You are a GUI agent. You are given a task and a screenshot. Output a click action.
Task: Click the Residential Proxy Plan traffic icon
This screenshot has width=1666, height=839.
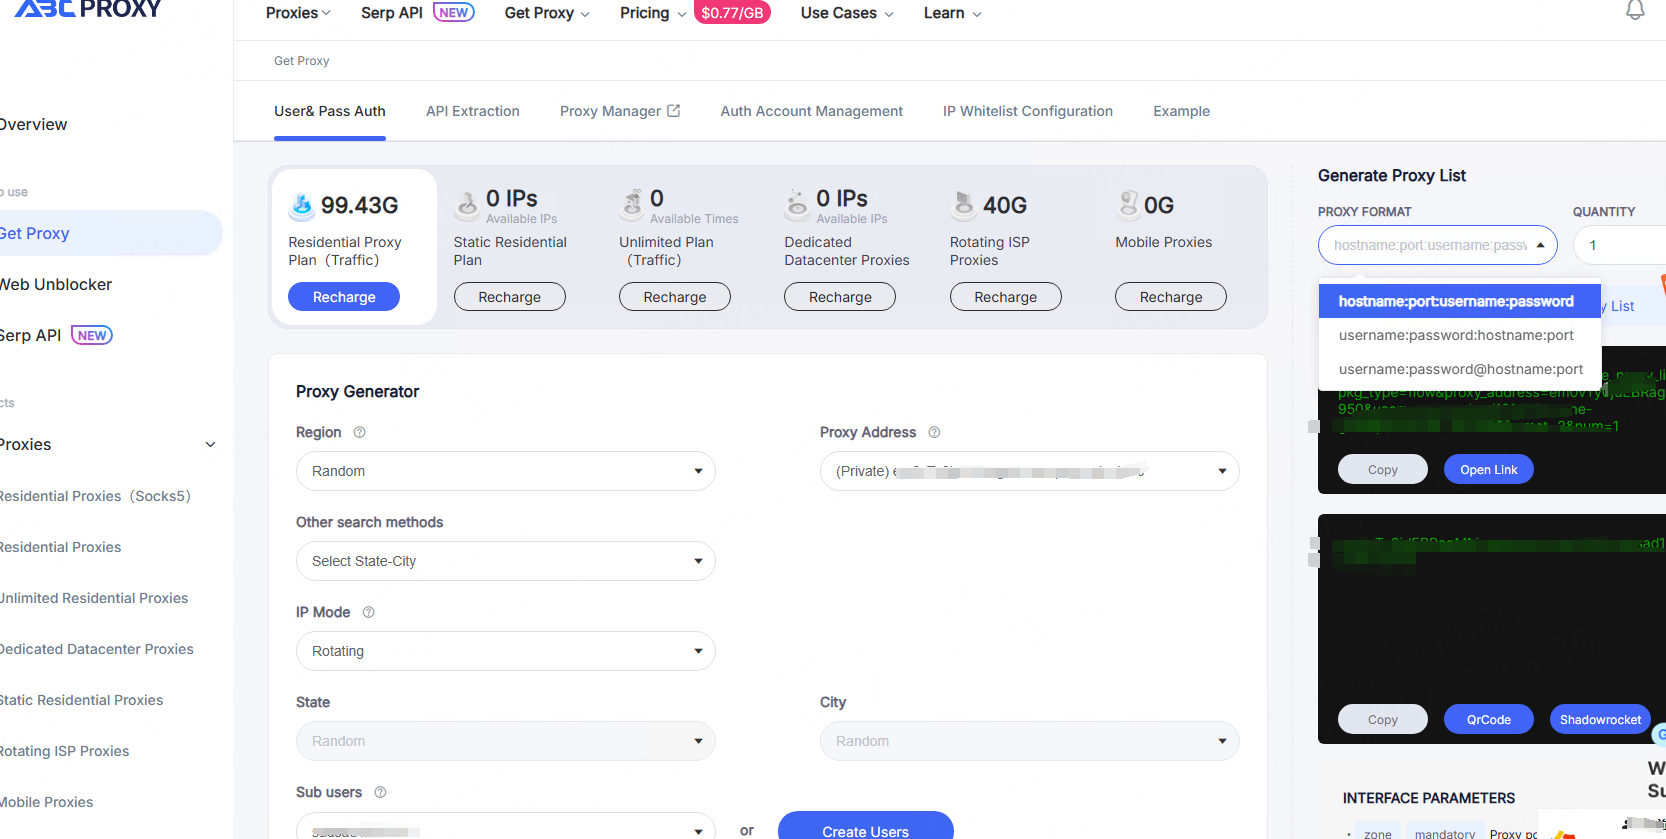click(x=302, y=205)
